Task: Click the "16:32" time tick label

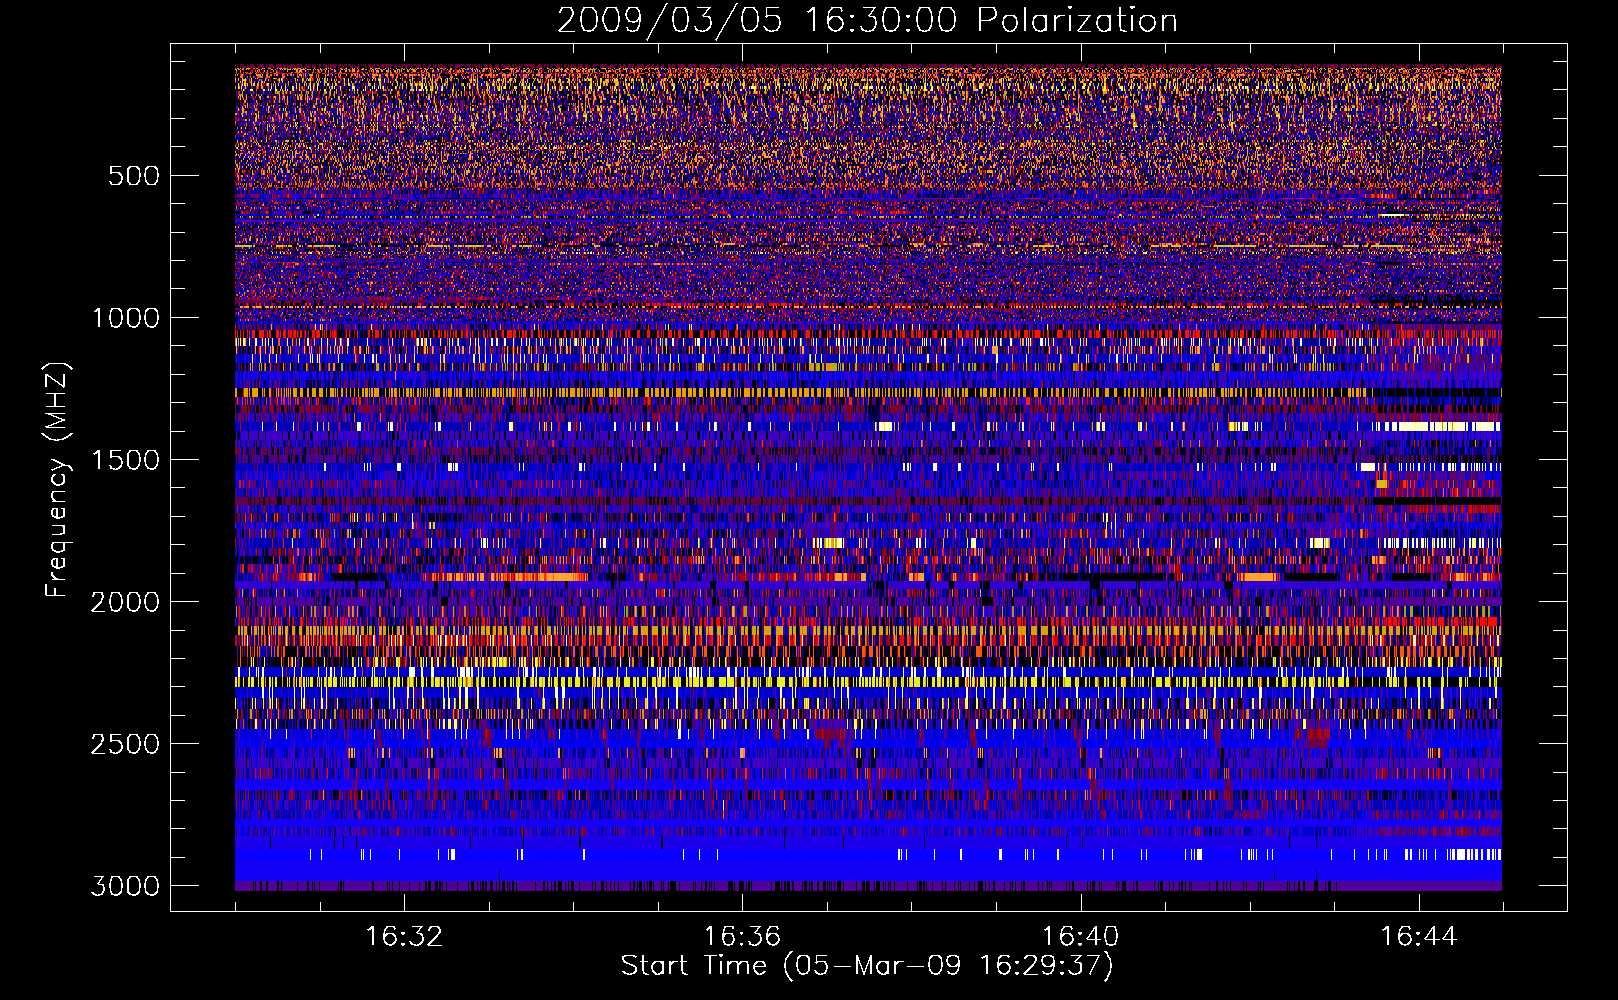Action: point(404,937)
